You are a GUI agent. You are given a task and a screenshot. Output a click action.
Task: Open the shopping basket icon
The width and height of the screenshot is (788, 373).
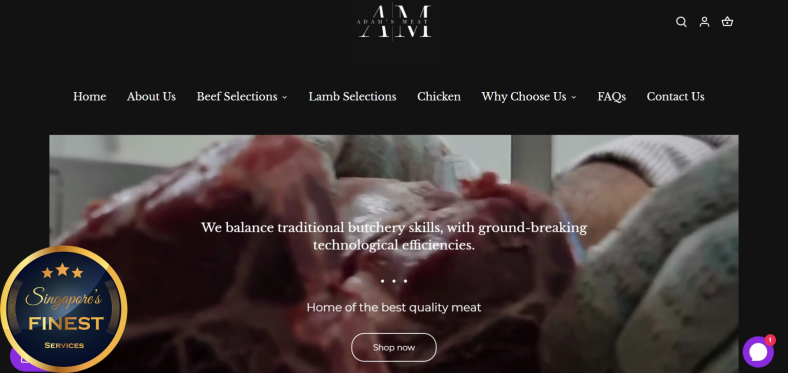tap(727, 22)
